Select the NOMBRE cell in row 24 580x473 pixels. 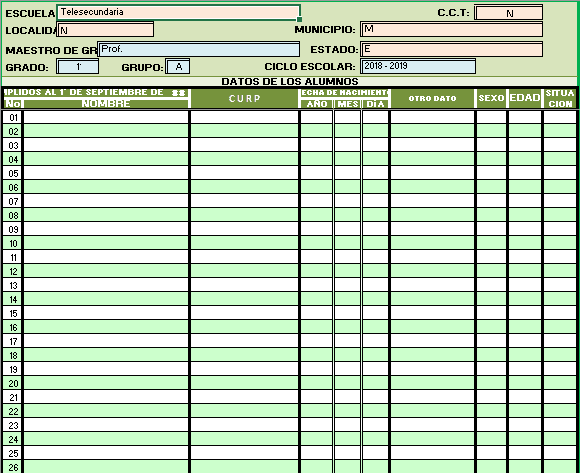106,439
